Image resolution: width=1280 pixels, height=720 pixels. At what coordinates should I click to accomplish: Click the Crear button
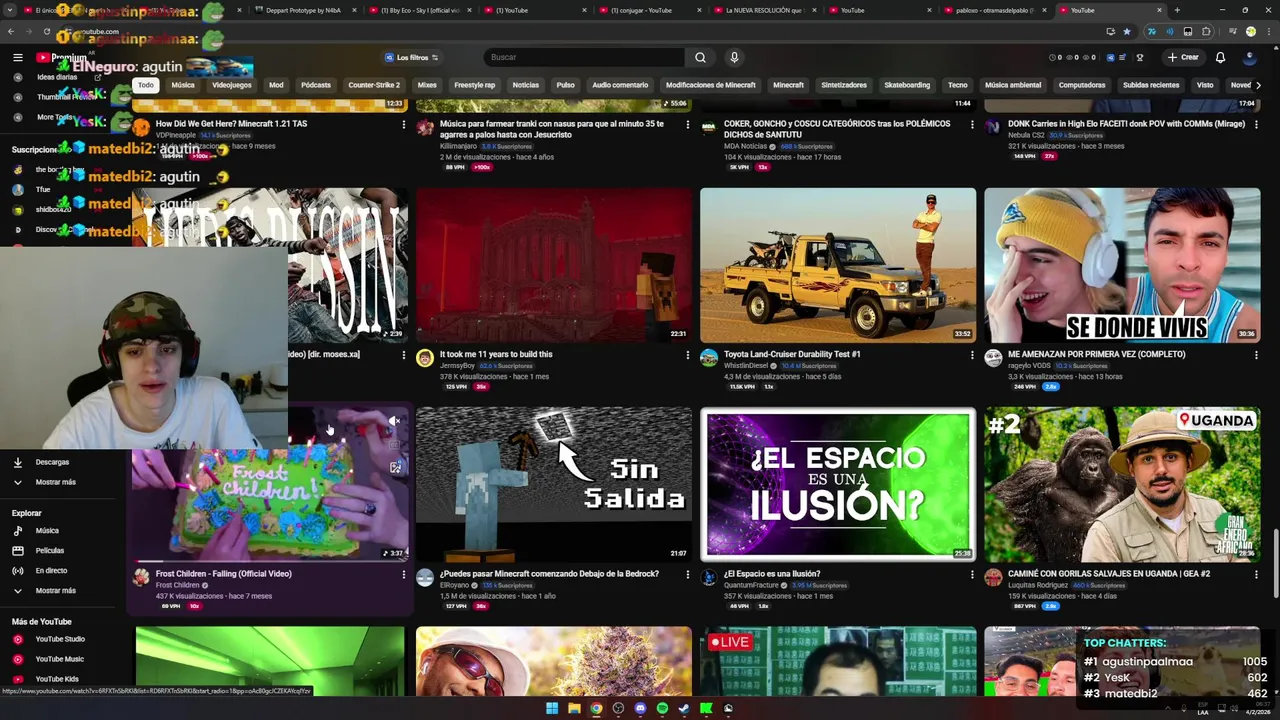[1183, 57]
